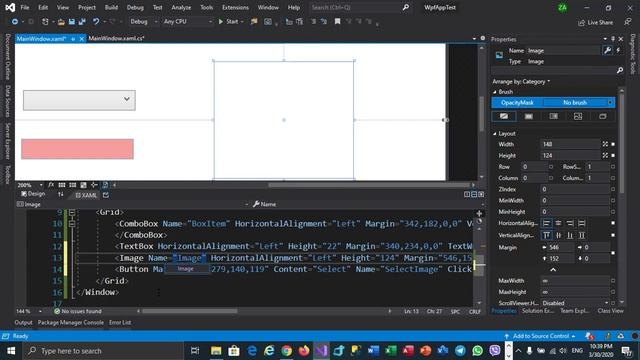Open Arrange by: Category dropdown
640x360 pixels.
(521, 82)
